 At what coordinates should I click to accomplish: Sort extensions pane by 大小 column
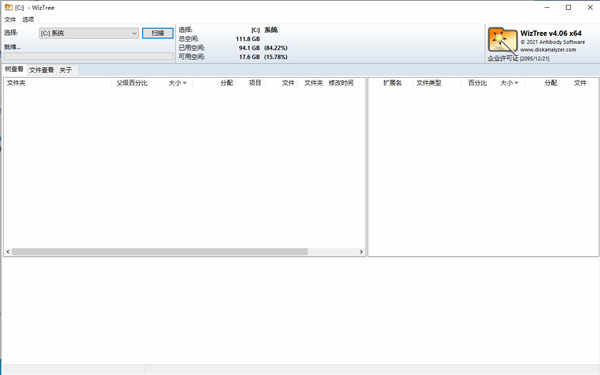(x=509, y=83)
